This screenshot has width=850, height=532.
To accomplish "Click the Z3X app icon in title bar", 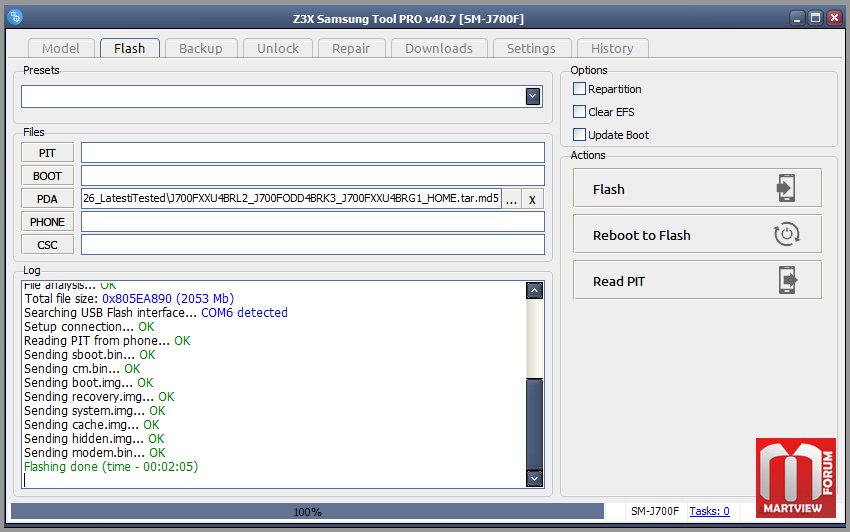I will 15,17.
